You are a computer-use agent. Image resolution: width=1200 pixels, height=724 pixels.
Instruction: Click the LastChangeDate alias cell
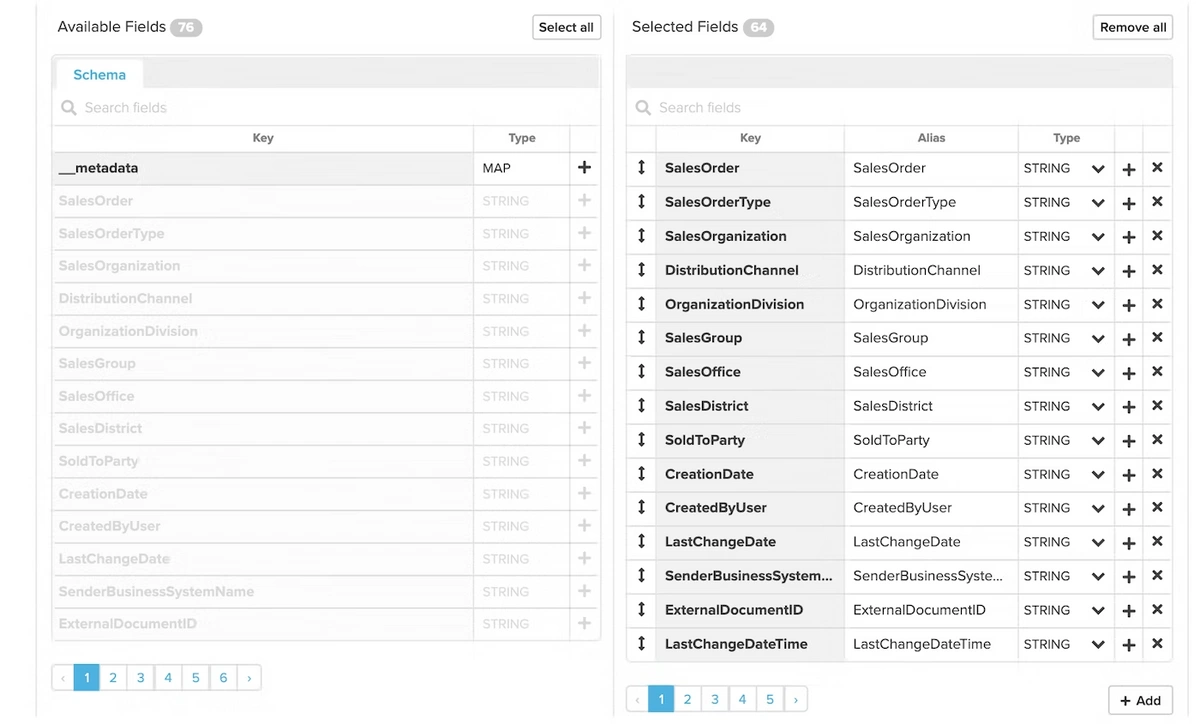click(931, 542)
